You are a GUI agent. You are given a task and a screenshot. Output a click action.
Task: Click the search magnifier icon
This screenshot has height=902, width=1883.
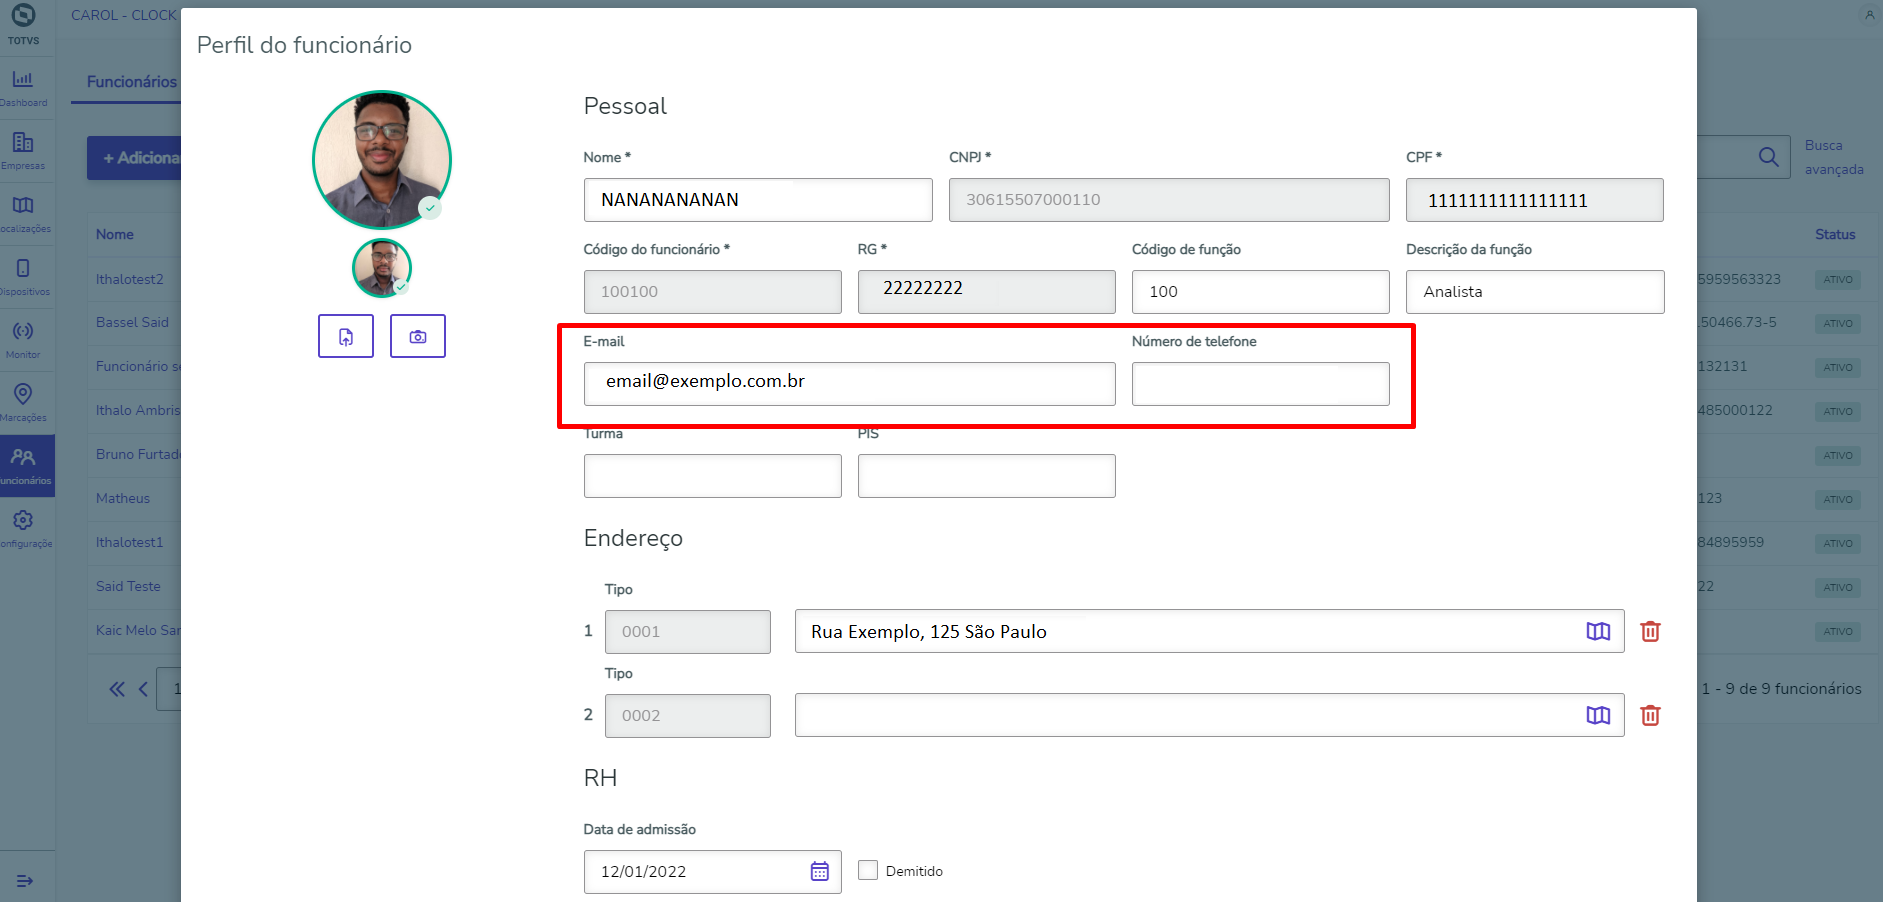1768,157
